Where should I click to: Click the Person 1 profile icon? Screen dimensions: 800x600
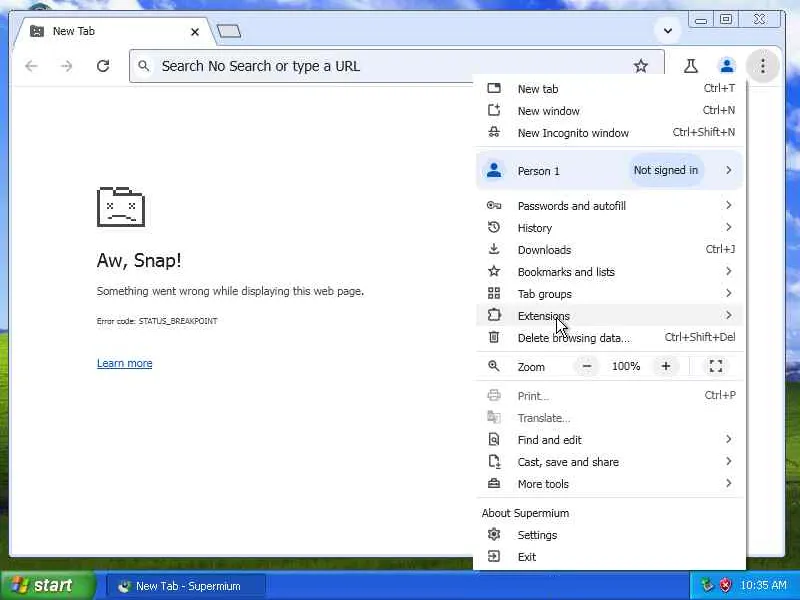point(494,170)
